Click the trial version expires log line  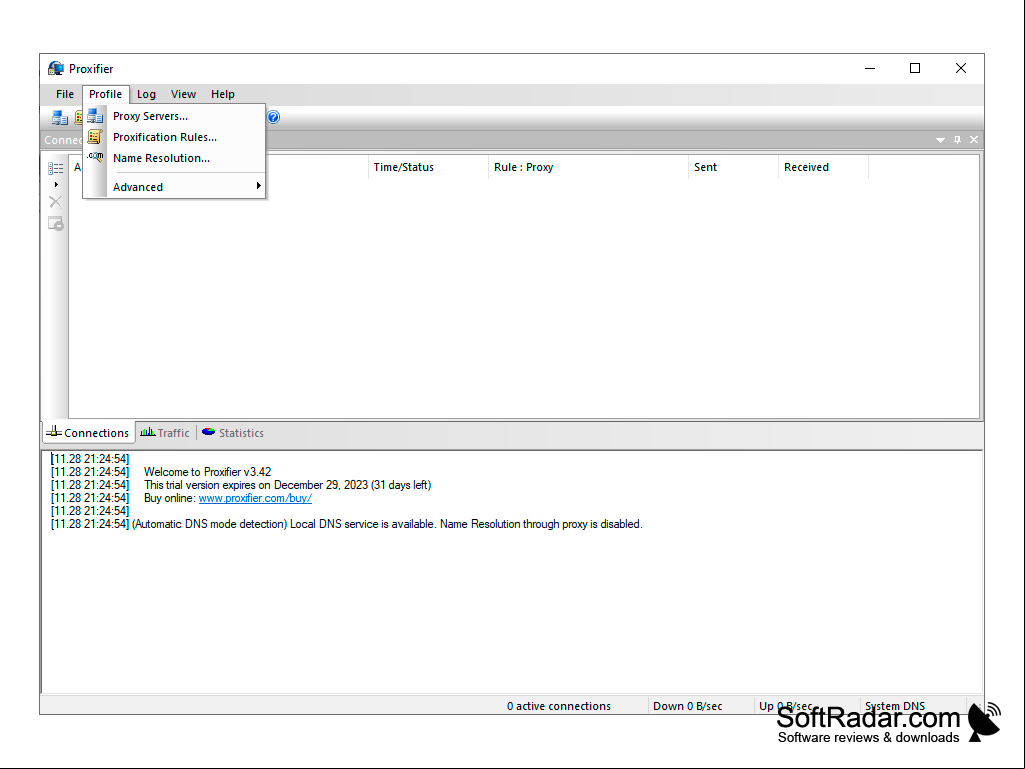[288, 485]
